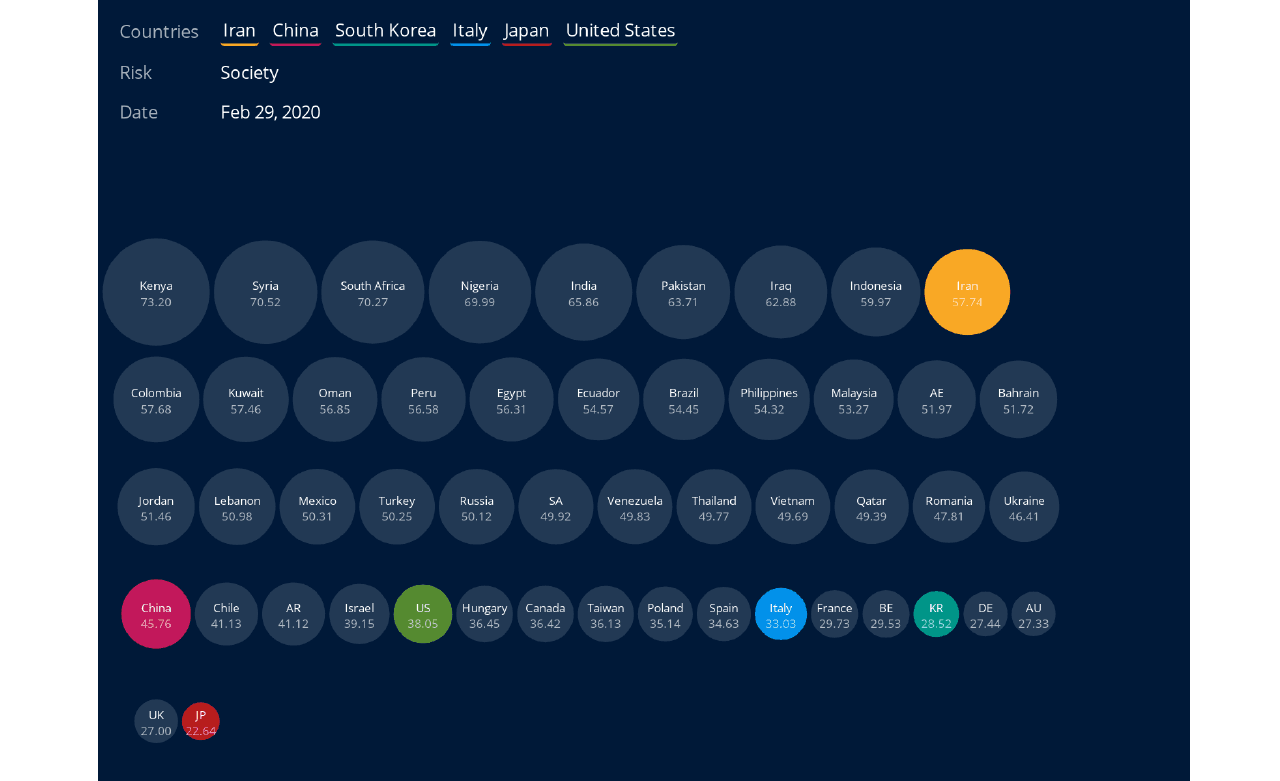
Task: Open the Risk selector showing Society
Action: tap(250, 72)
